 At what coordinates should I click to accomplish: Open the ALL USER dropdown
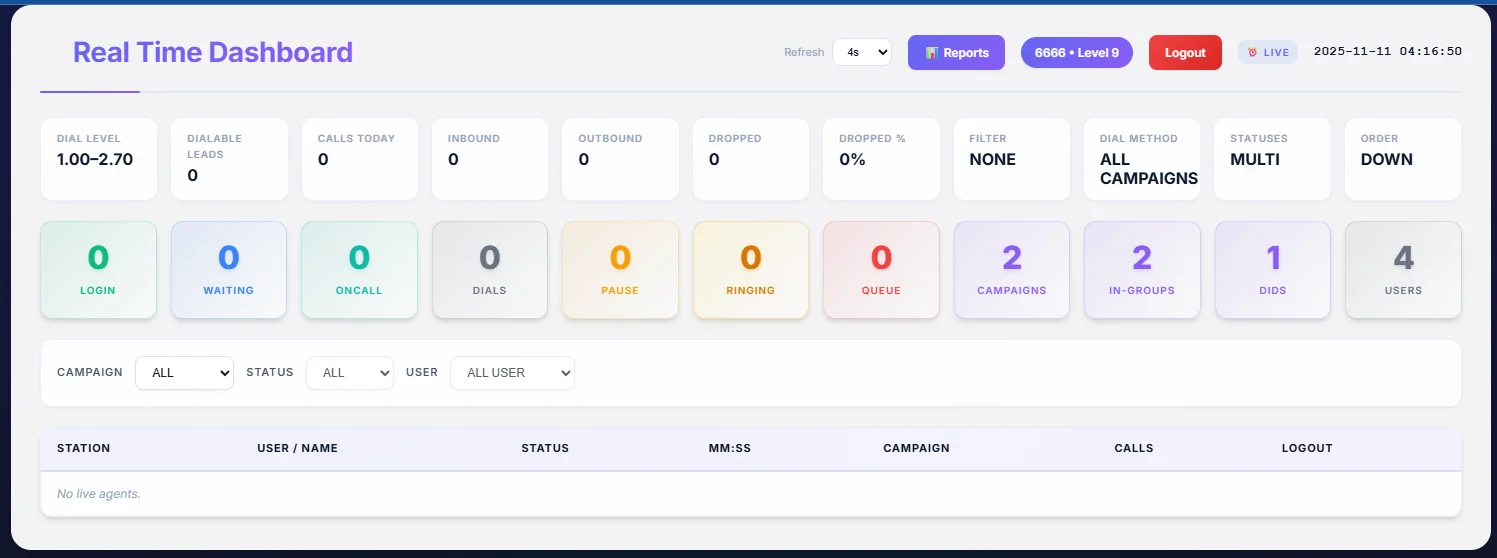click(512, 372)
